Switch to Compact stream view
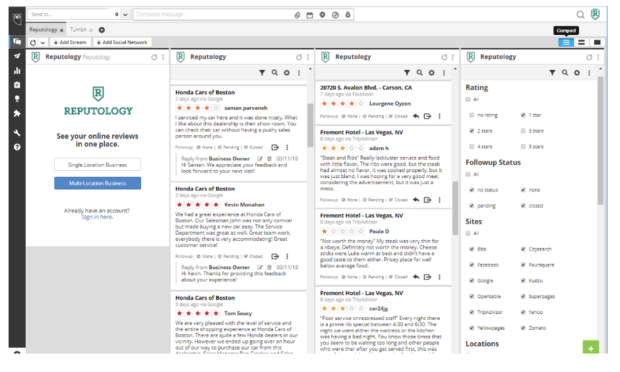Viewport: 620px width, 372px height. tap(566, 42)
